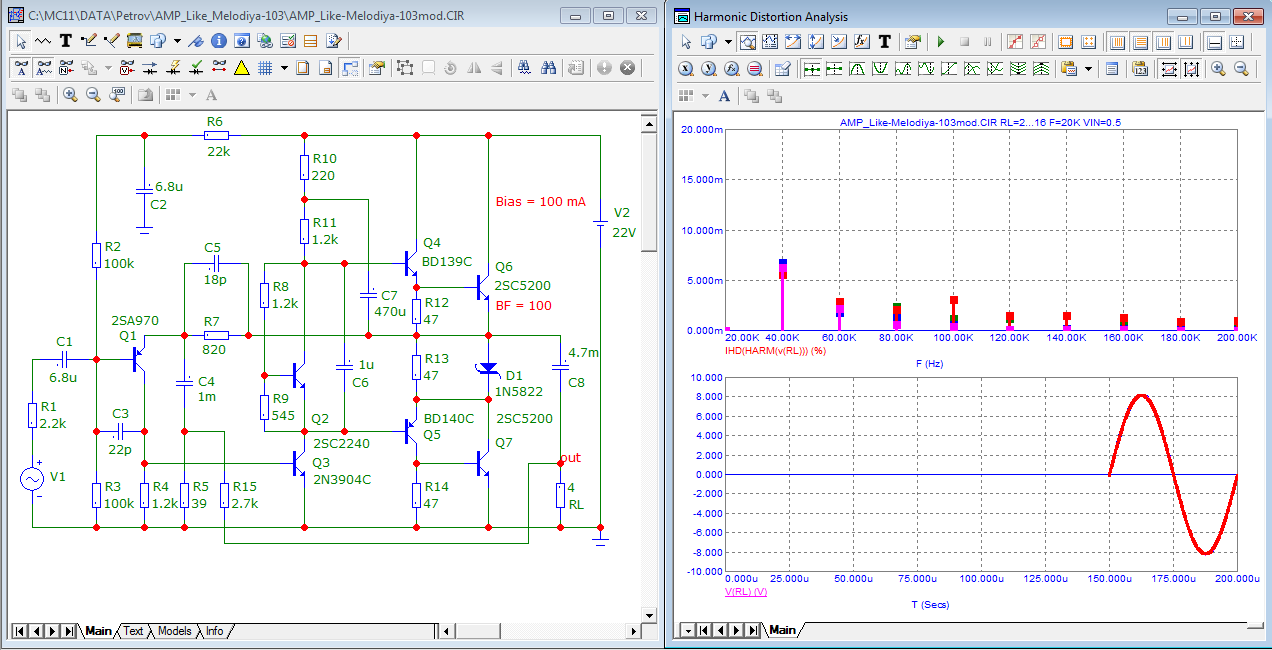The width and height of the screenshot is (1272, 650).
Task: Select the wire drawing mode tool
Action: 88,41
